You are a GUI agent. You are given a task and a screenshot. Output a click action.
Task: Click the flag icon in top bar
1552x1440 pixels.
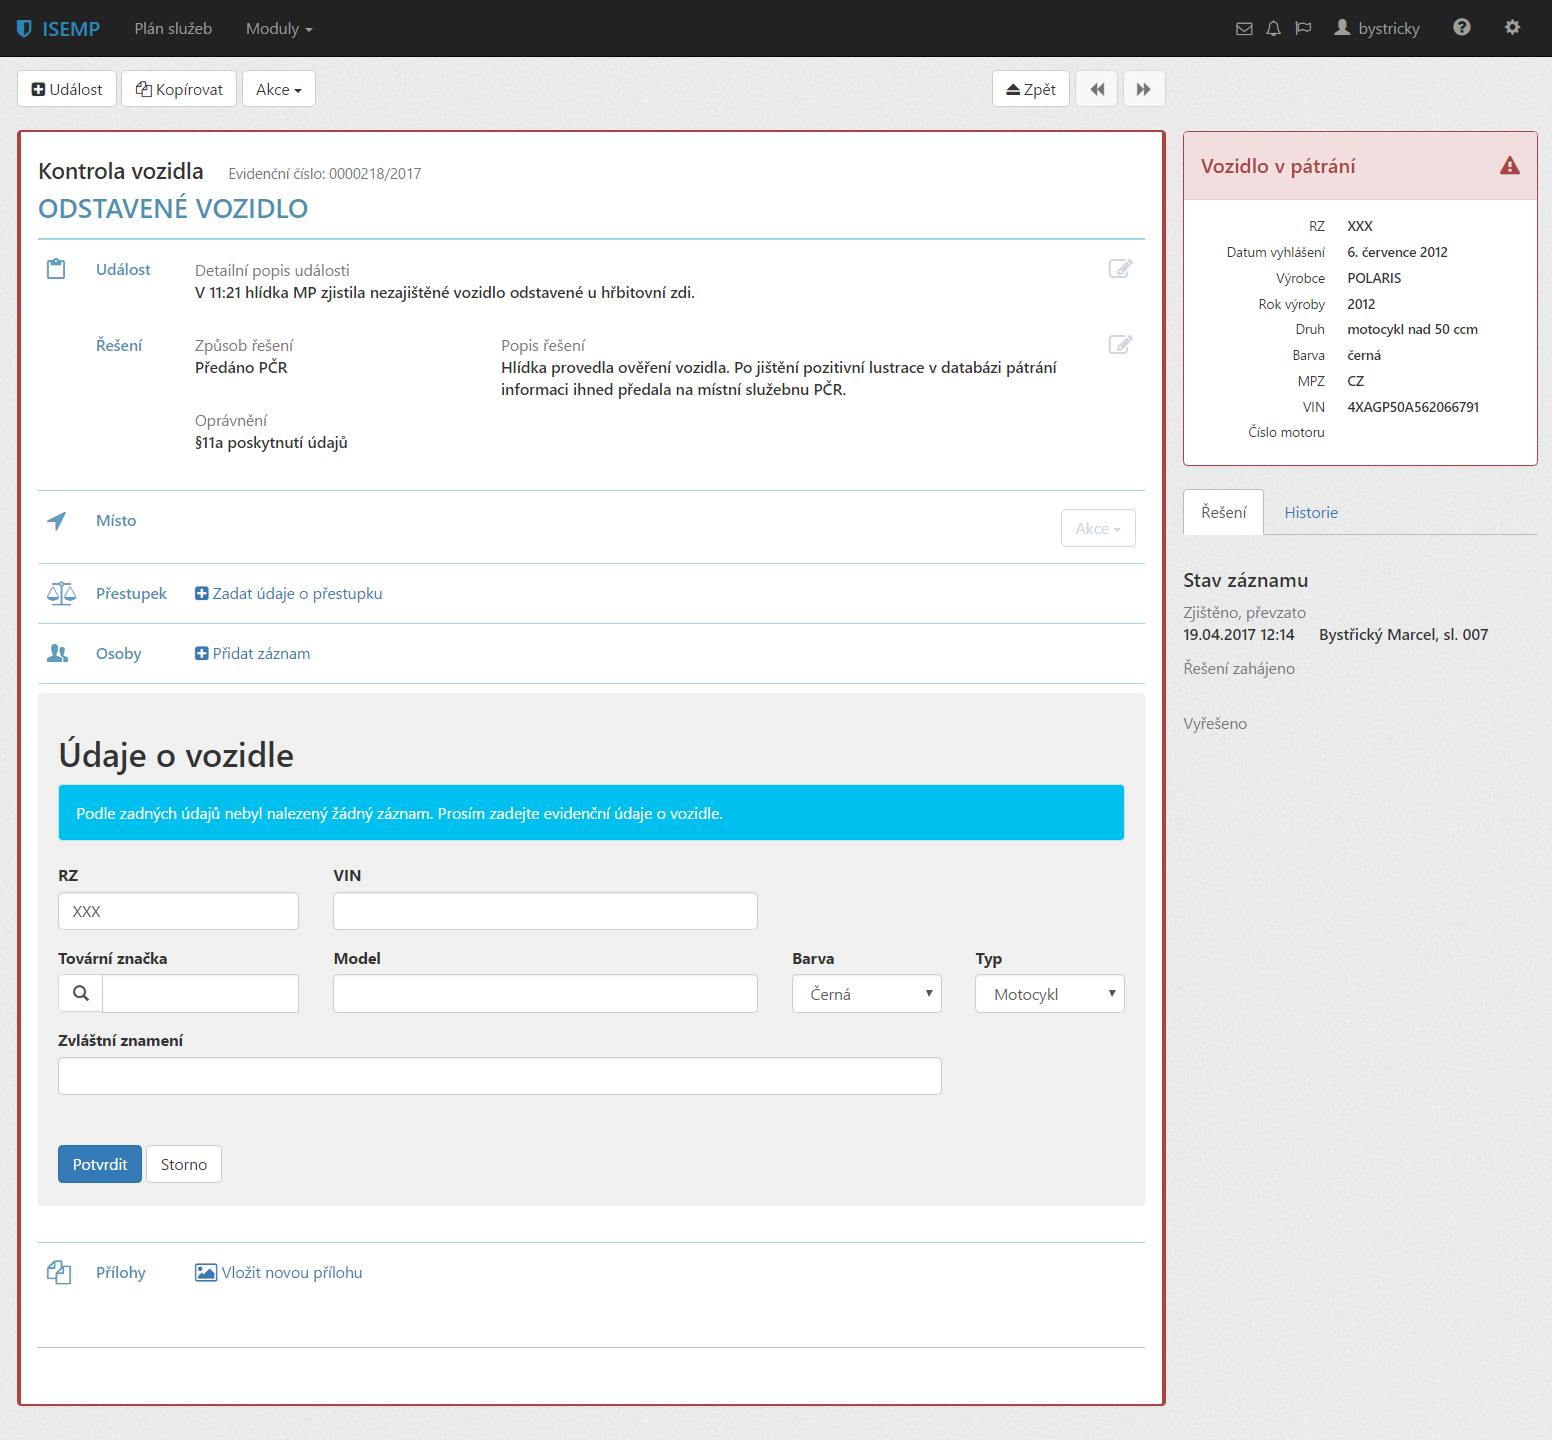1303,28
